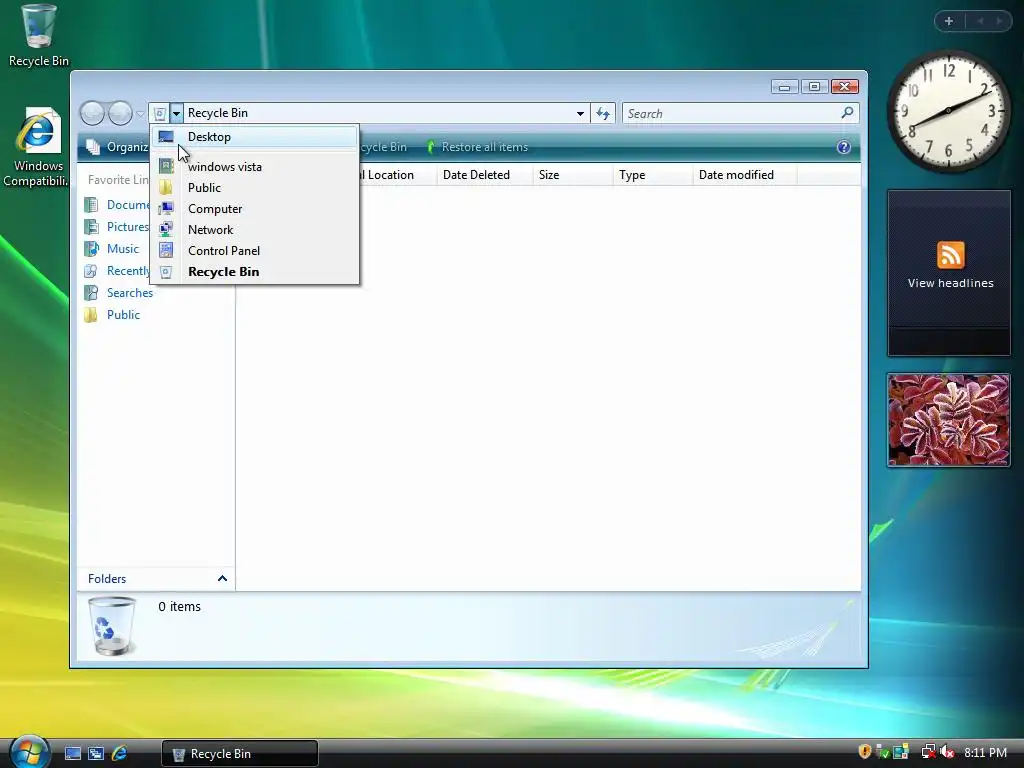The height and width of the screenshot is (768, 1024).
Task: Click the Desktop icon in dropdown list
Action: coord(166,136)
